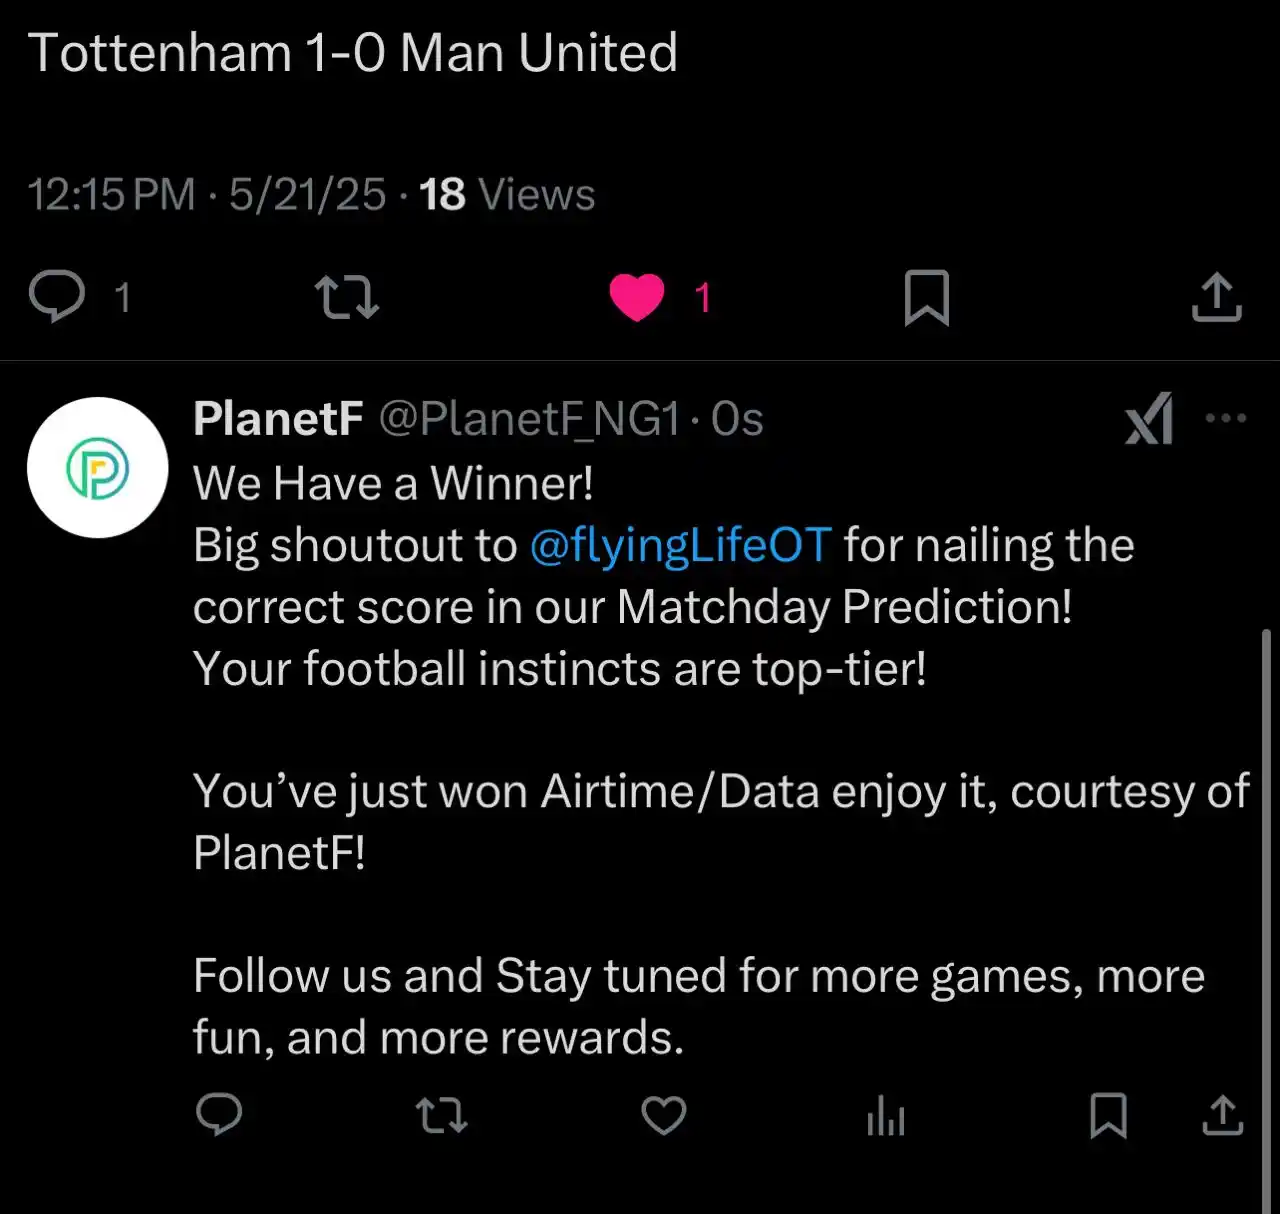View analytics for PlanetF's reply
This screenshot has height=1214, width=1280.
coord(886,1115)
